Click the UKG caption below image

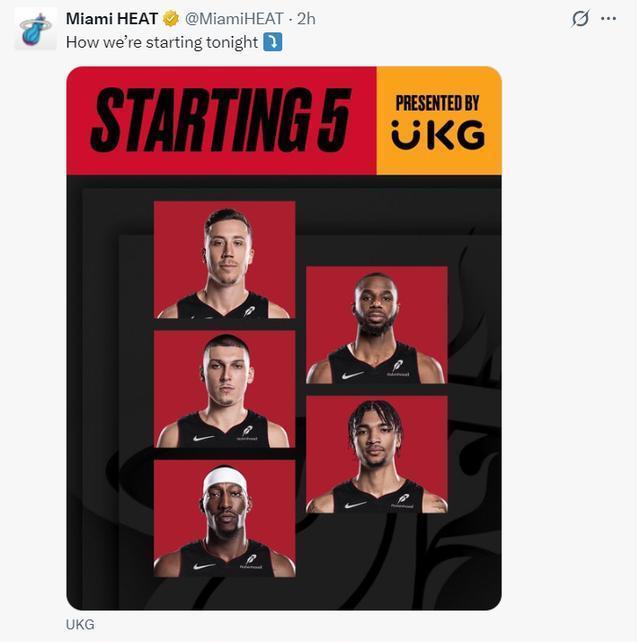pos(80,625)
